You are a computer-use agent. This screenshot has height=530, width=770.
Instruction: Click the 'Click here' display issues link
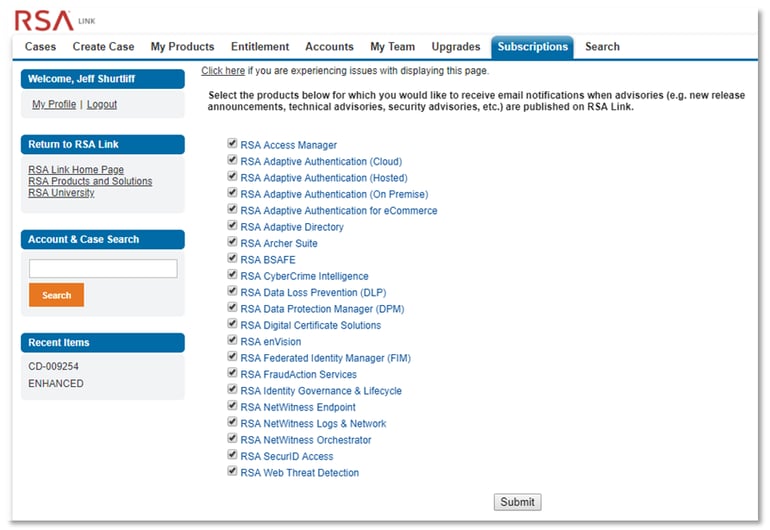(223, 71)
